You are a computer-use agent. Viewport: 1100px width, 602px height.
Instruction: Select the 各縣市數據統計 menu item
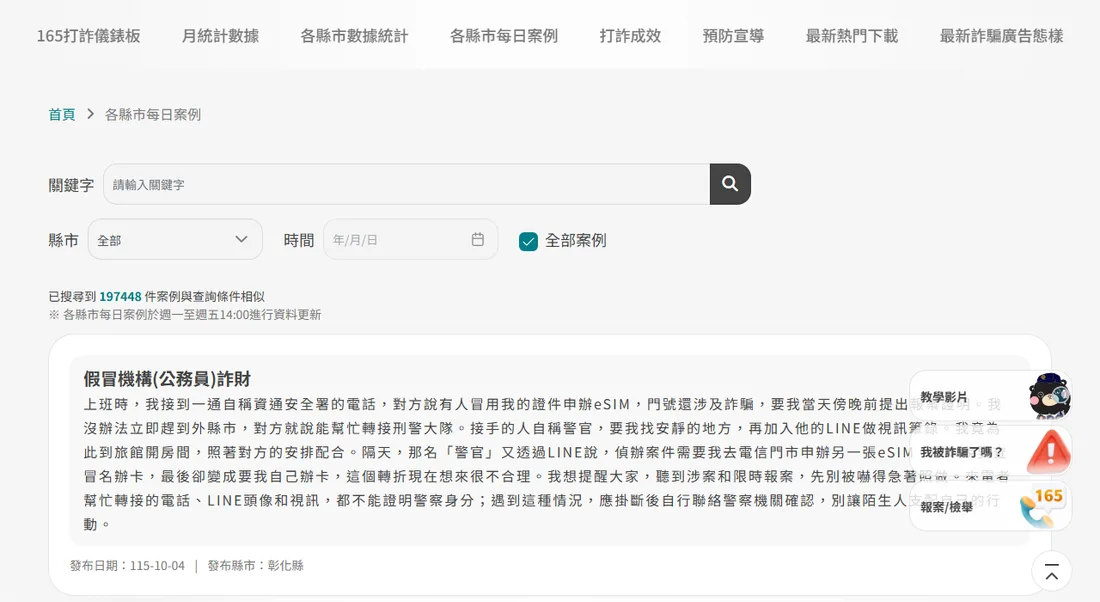pos(354,36)
